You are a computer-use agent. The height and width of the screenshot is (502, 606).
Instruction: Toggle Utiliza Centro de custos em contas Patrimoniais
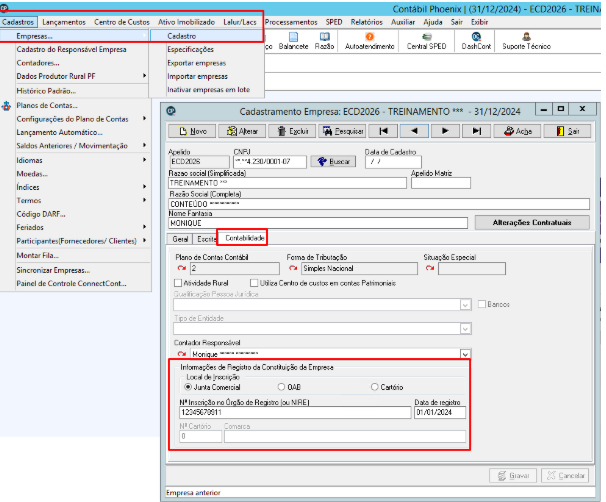254,283
